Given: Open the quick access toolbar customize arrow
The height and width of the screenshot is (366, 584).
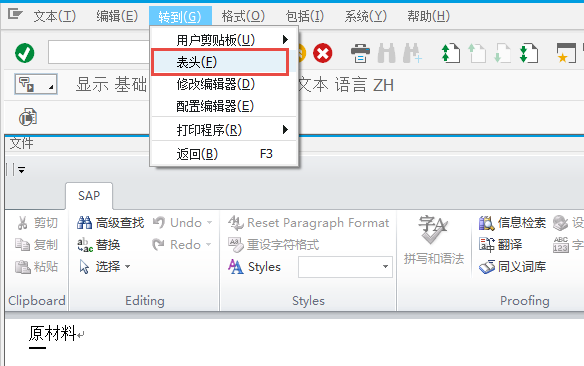Looking at the screenshot, I should 22,170.
